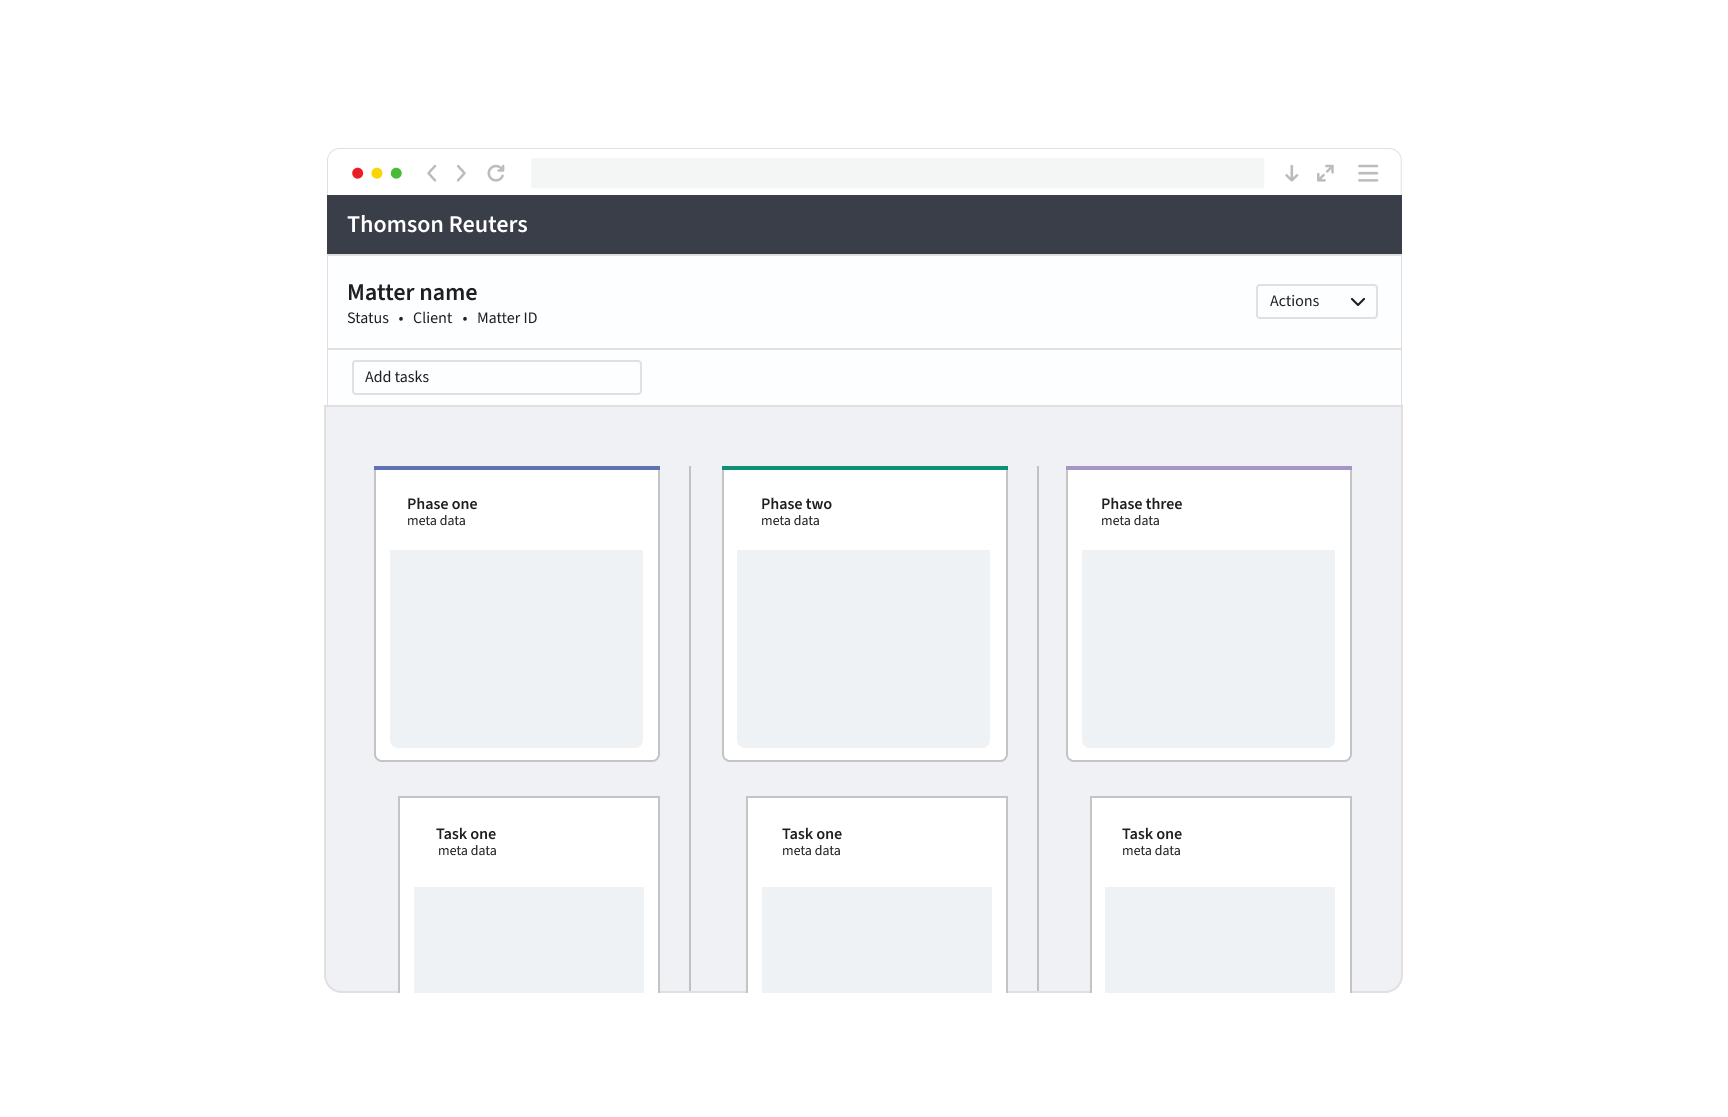This screenshot has width=1728, height=1117.
Task: Click the browser forward arrow icon
Action: pos(461,173)
